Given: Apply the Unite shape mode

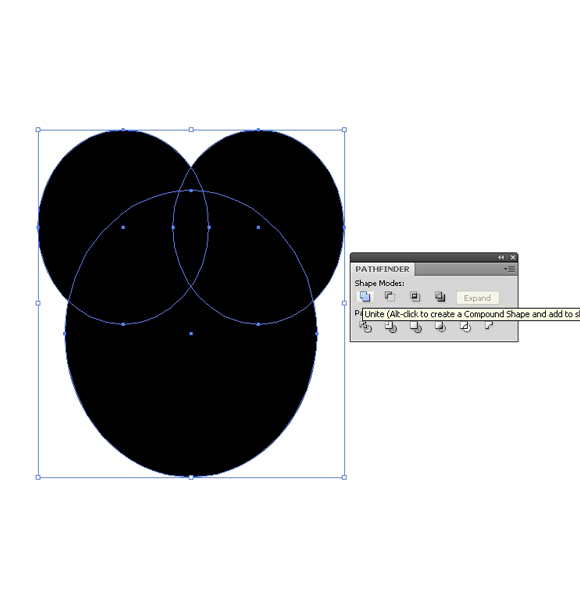Looking at the screenshot, I should (x=365, y=297).
